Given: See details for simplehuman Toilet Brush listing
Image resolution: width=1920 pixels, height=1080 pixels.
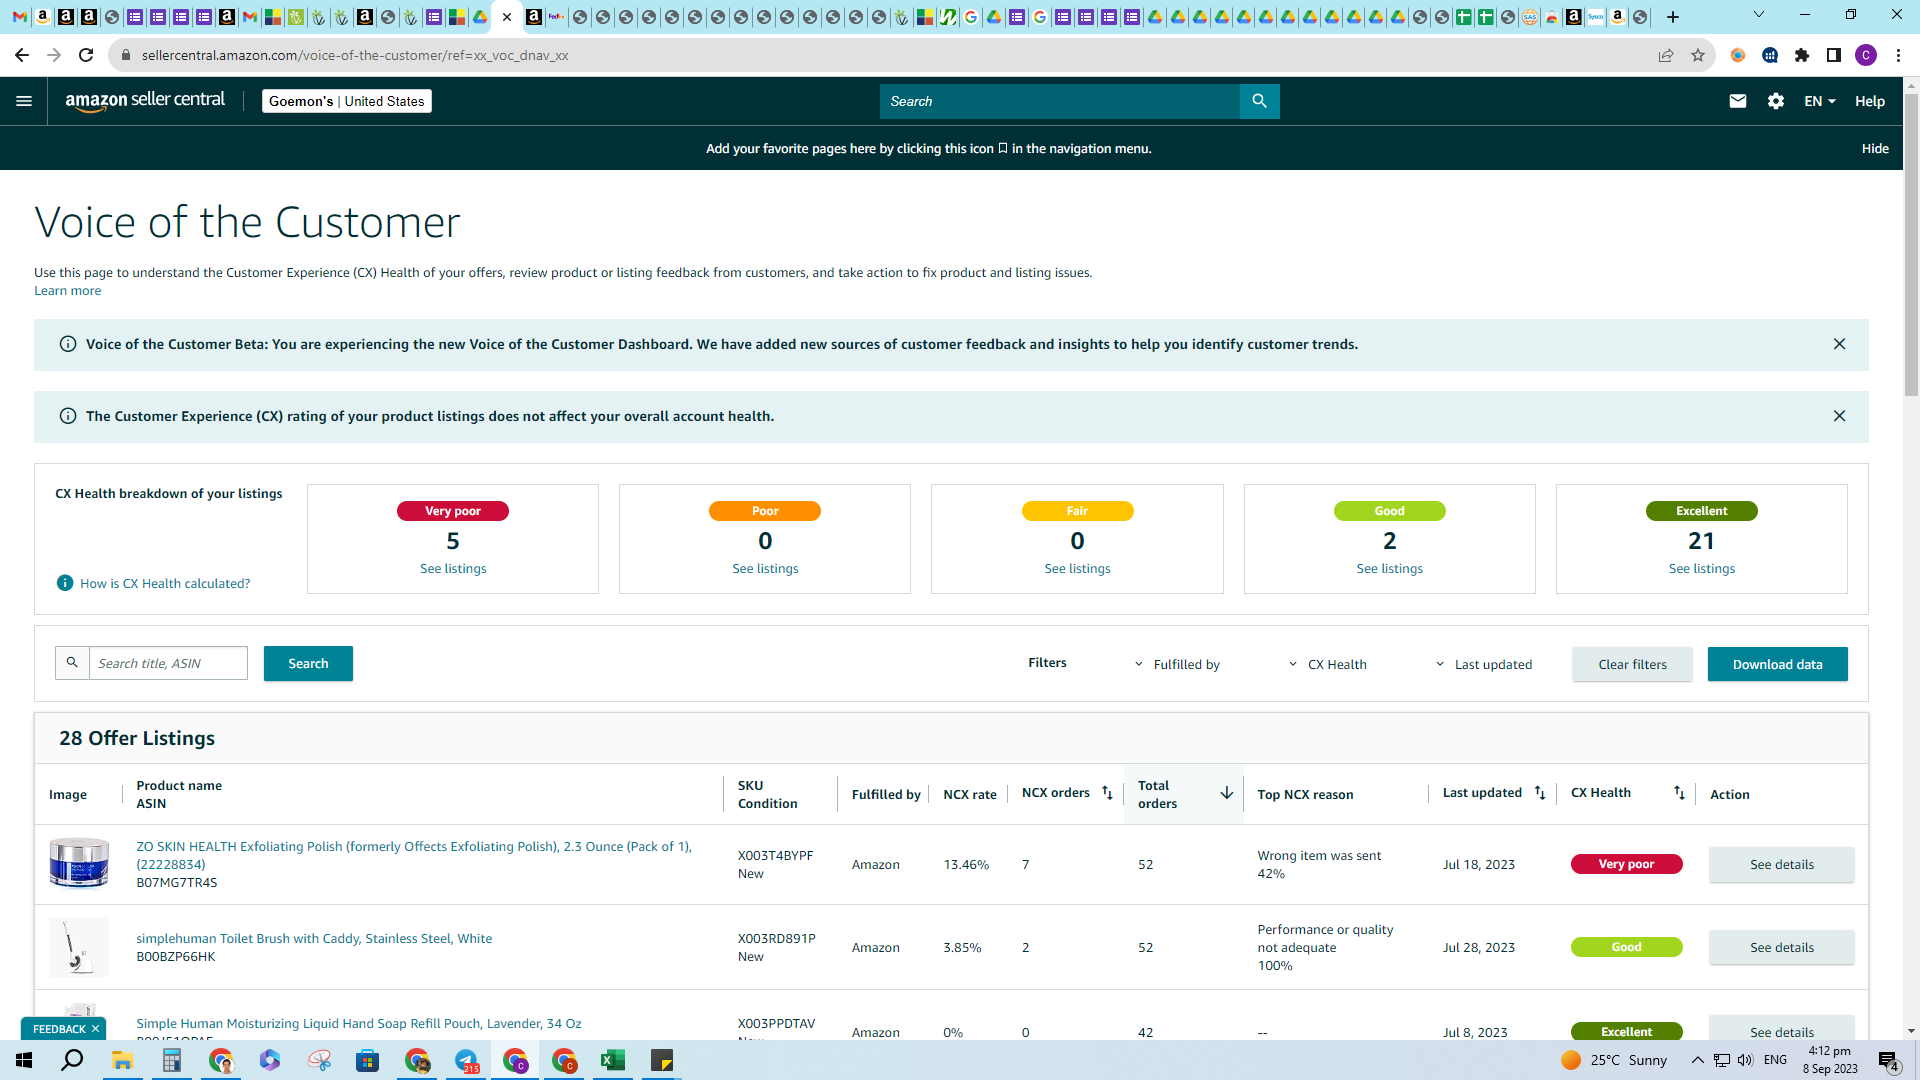Looking at the screenshot, I should pyautogui.click(x=1781, y=947).
